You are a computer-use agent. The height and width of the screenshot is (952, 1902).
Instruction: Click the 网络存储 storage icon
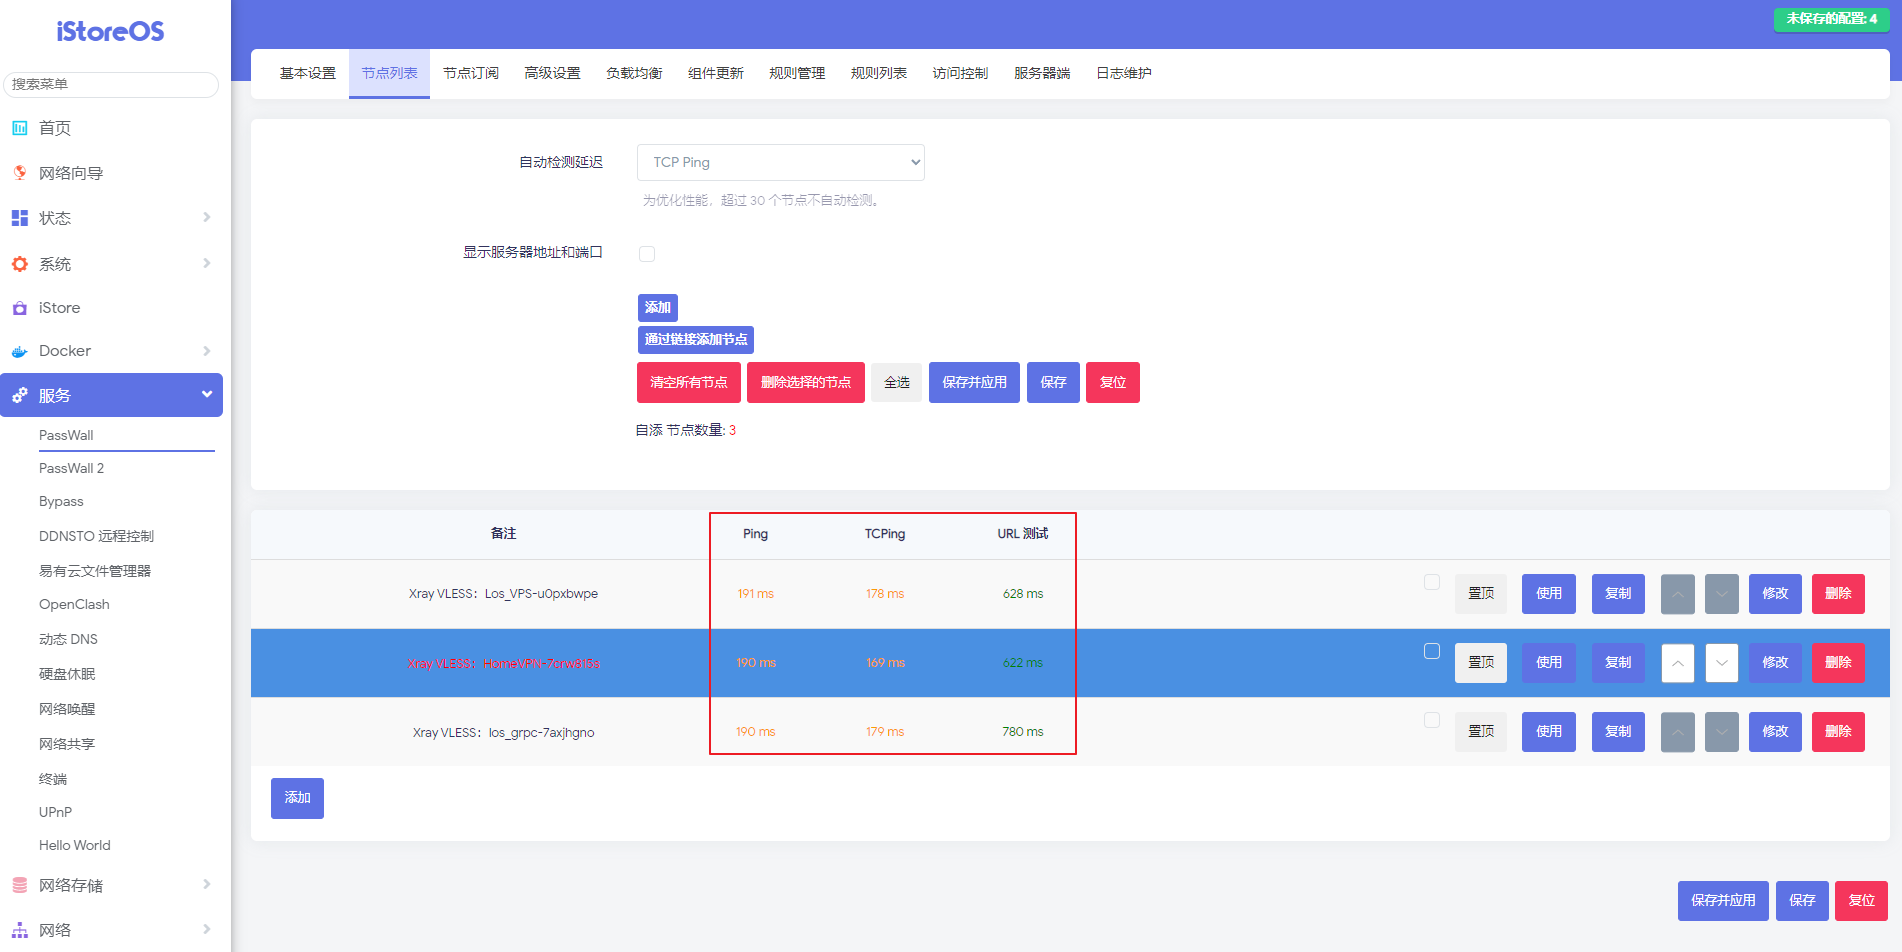click(x=19, y=885)
